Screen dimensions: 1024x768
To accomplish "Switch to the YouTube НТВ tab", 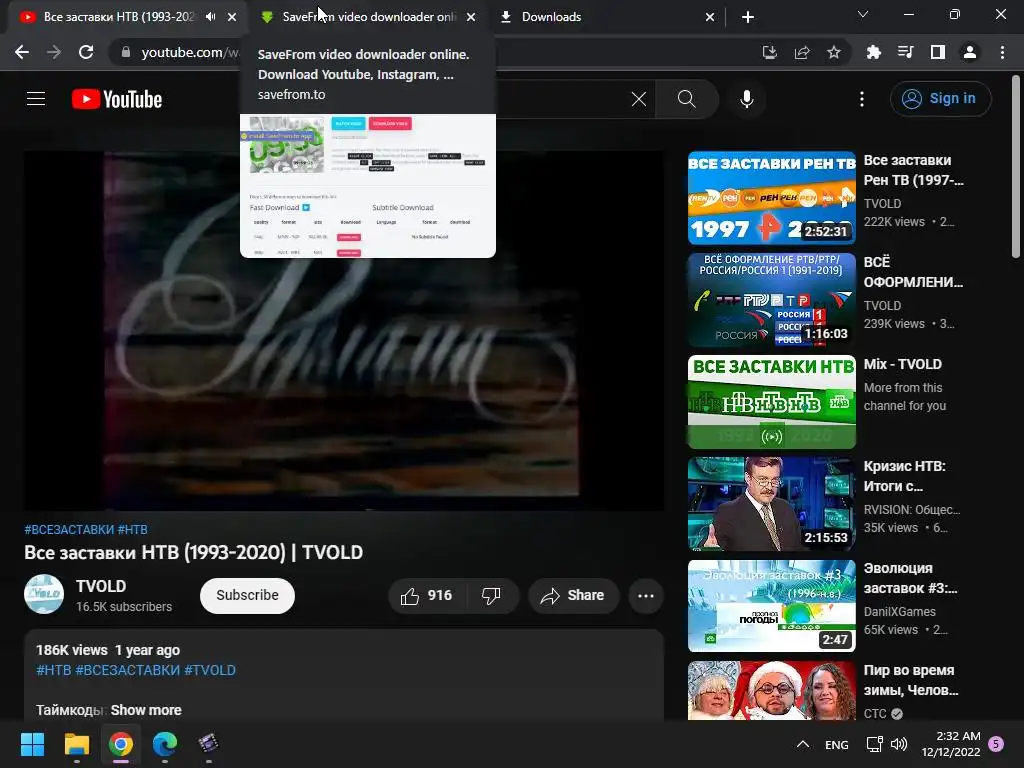I will pyautogui.click(x=119, y=17).
